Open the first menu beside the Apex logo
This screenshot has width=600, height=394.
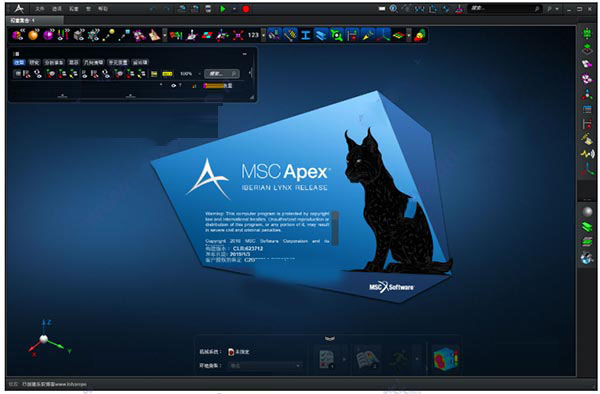click(40, 8)
